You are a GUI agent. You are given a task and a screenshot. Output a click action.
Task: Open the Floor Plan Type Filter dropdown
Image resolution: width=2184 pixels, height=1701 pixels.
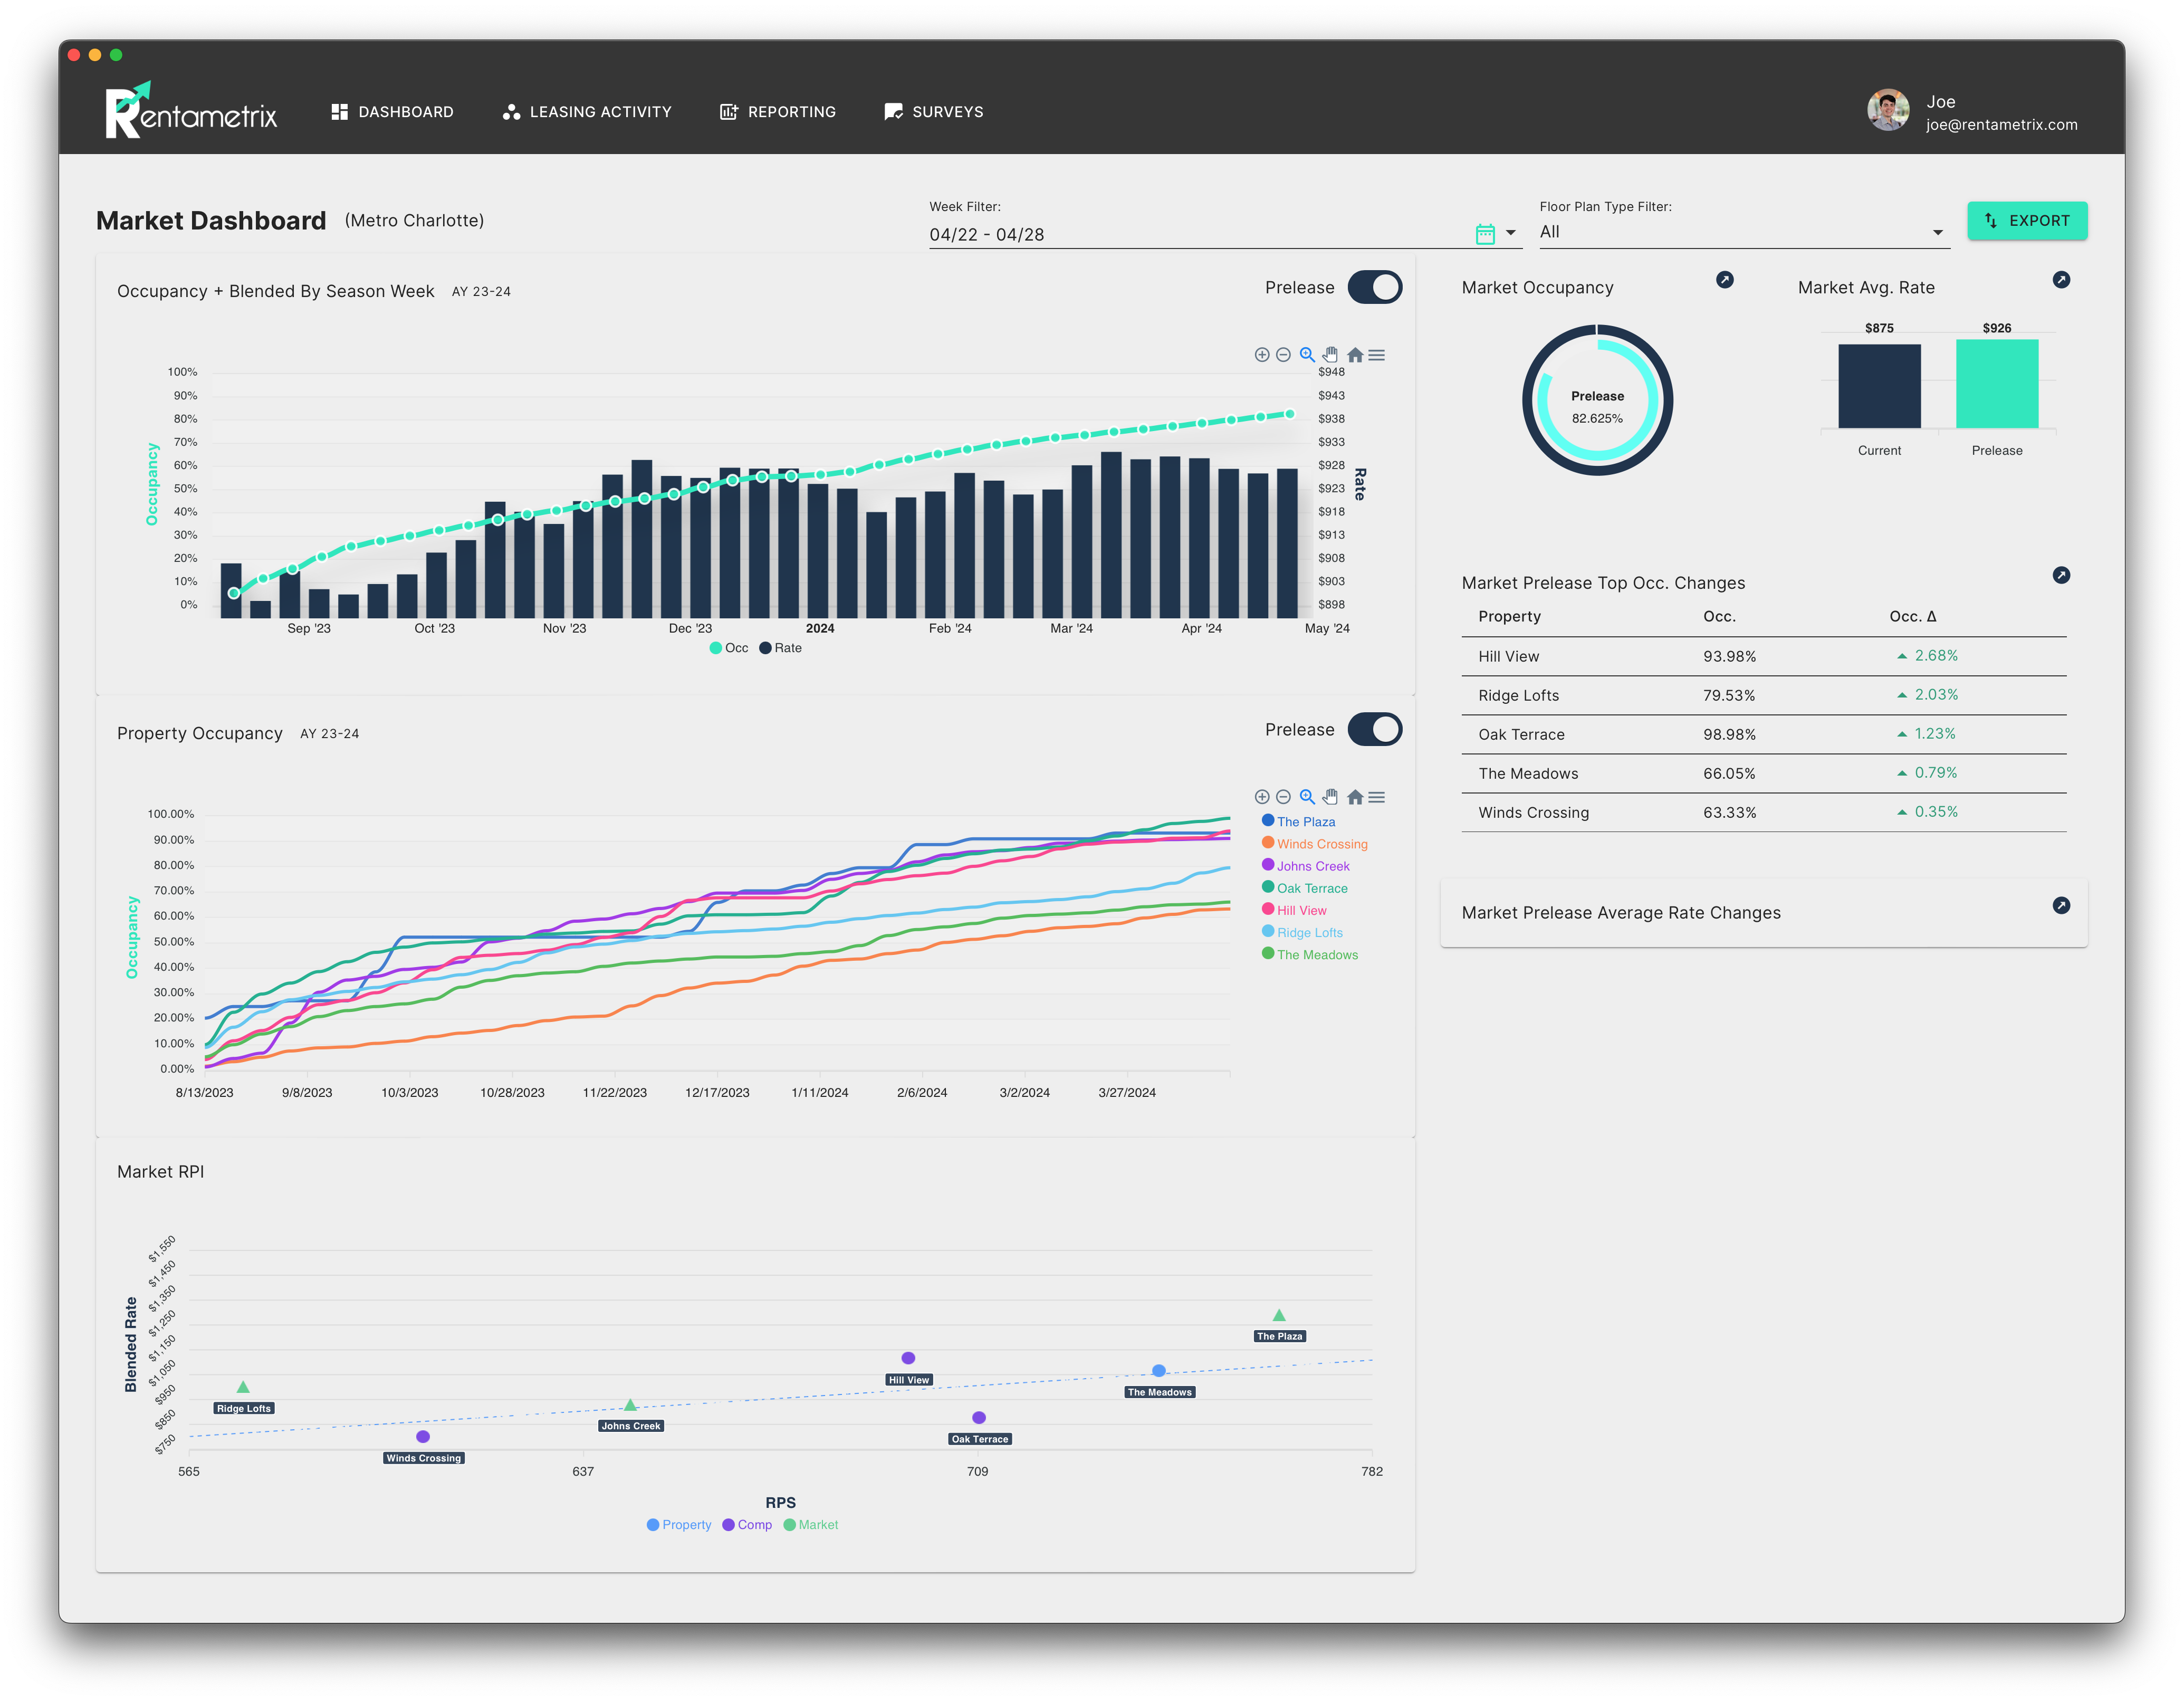[1937, 233]
